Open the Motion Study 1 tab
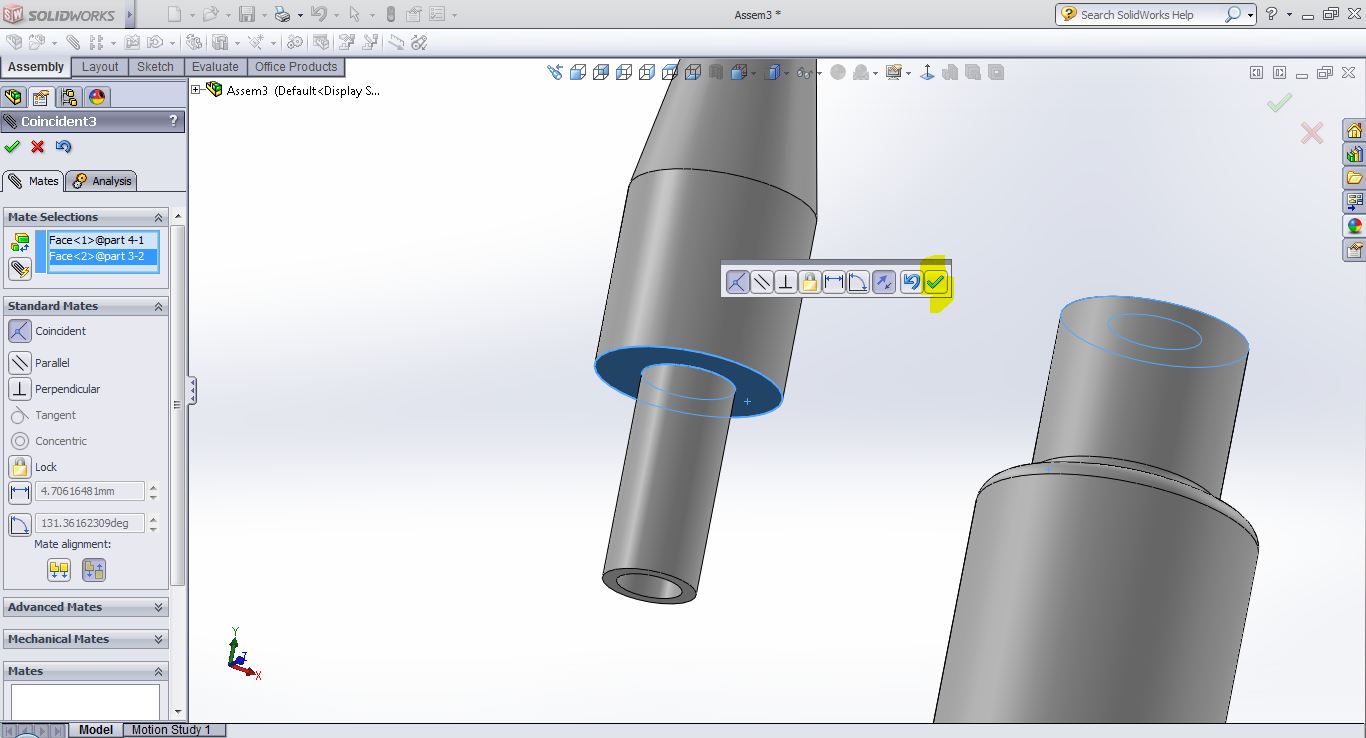1366x738 pixels. click(171, 730)
